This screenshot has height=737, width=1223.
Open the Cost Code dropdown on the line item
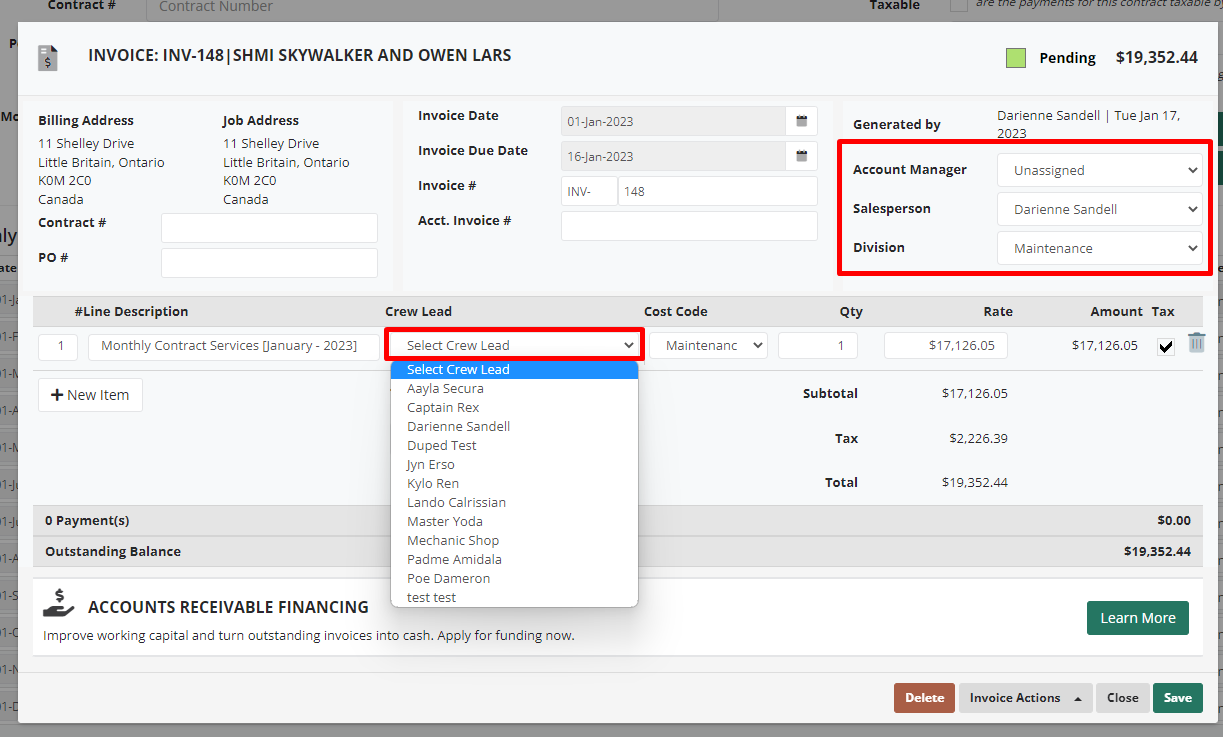pyautogui.click(x=711, y=344)
